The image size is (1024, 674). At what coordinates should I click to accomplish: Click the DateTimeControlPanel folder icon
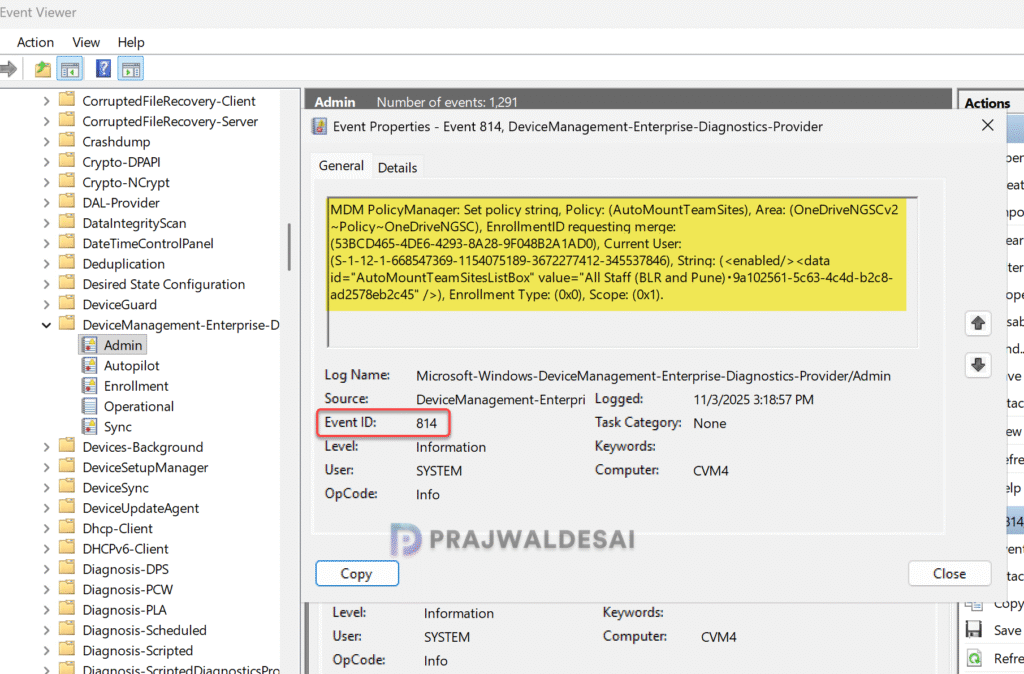coord(67,242)
